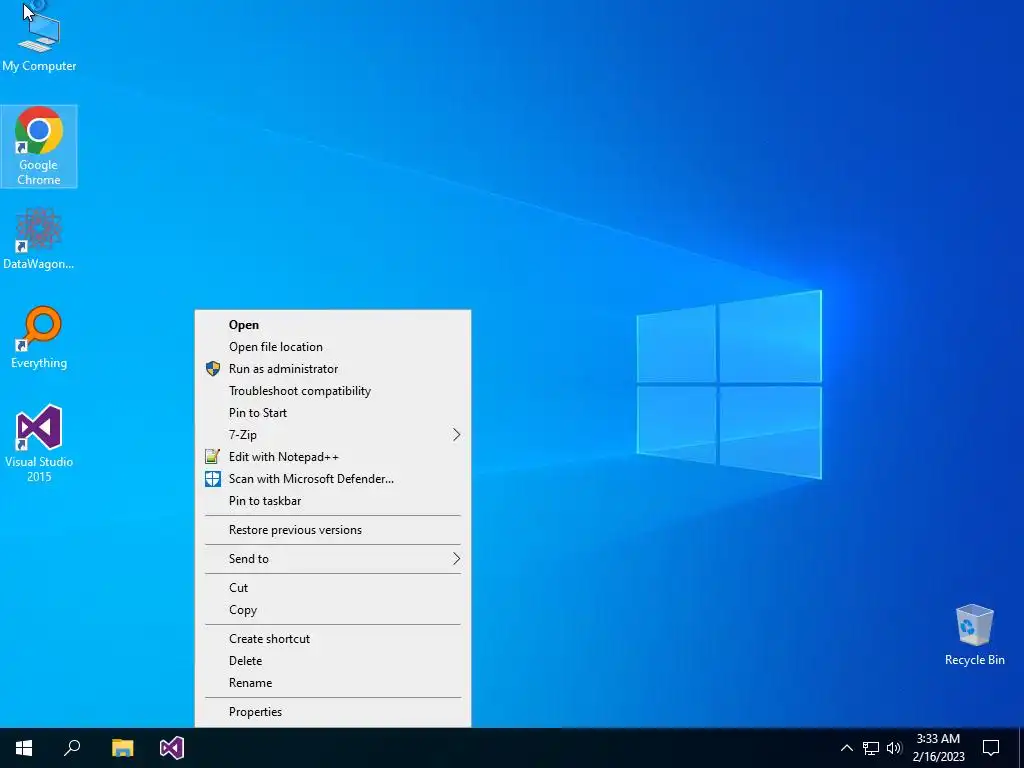Choose Edit with Notepad++
This screenshot has width=1024, height=768.
pyautogui.click(x=333, y=457)
